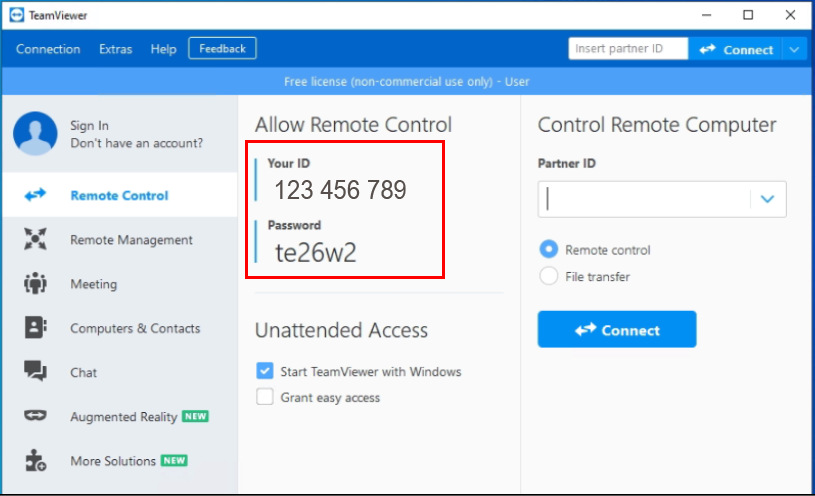The width and height of the screenshot is (815, 496).
Task: Maximize the TeamViewer window
Action: (x=748, y=15)
